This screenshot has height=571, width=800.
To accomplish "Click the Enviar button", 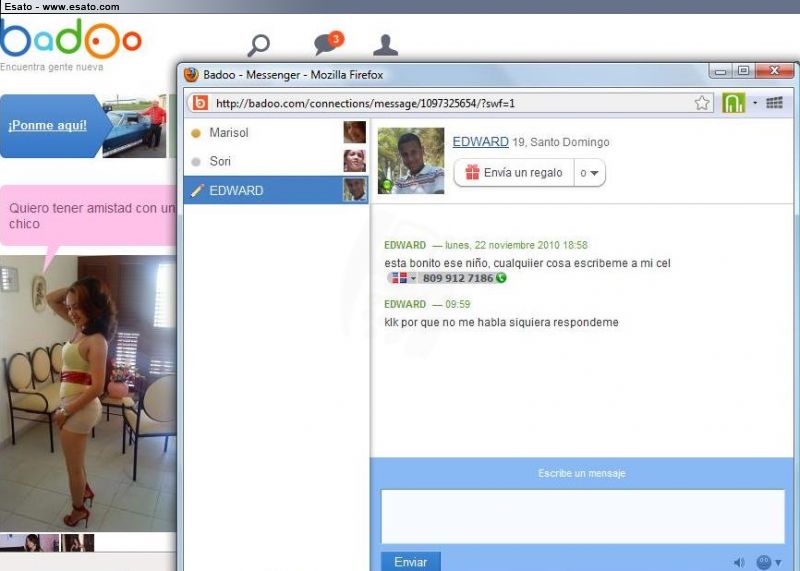I will [411, 561].
